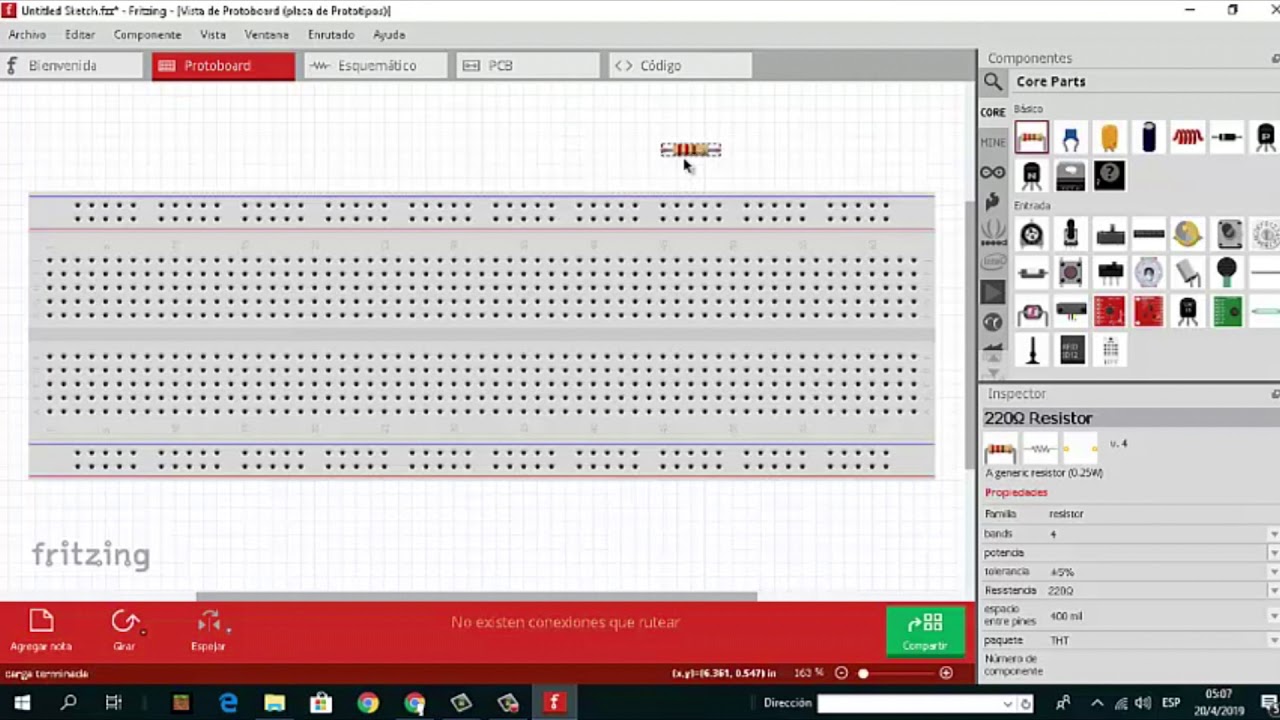Open the Ventana menu
Viewport: 1280px width, 720px height.
pos(267,34)
